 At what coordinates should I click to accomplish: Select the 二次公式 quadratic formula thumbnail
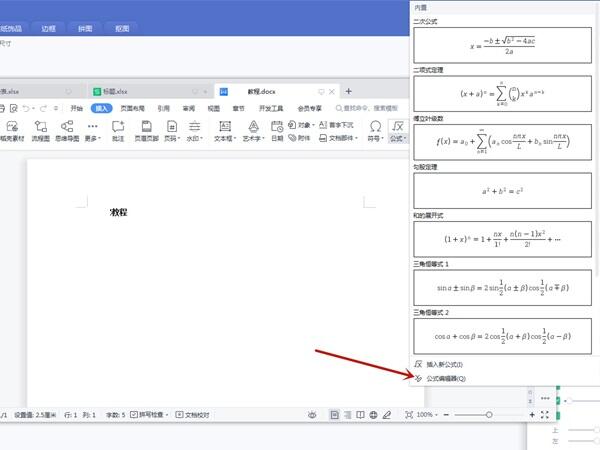click(x=502, y=45)
